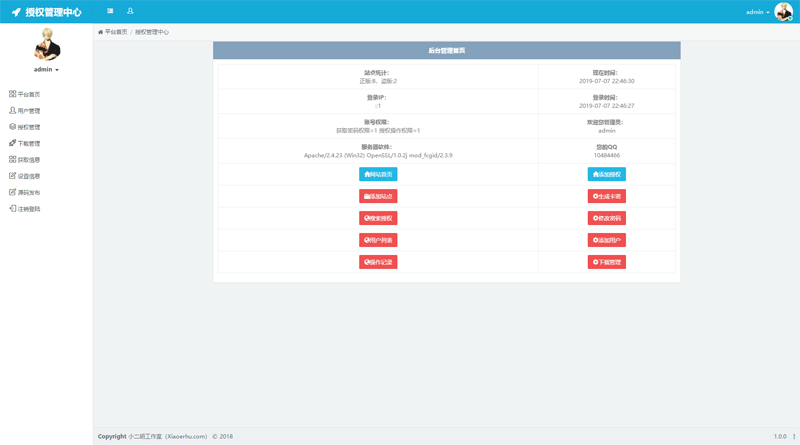Click the user icon in the top bar
This screenshot has height=445, width=800.
[x=130, y=11]
